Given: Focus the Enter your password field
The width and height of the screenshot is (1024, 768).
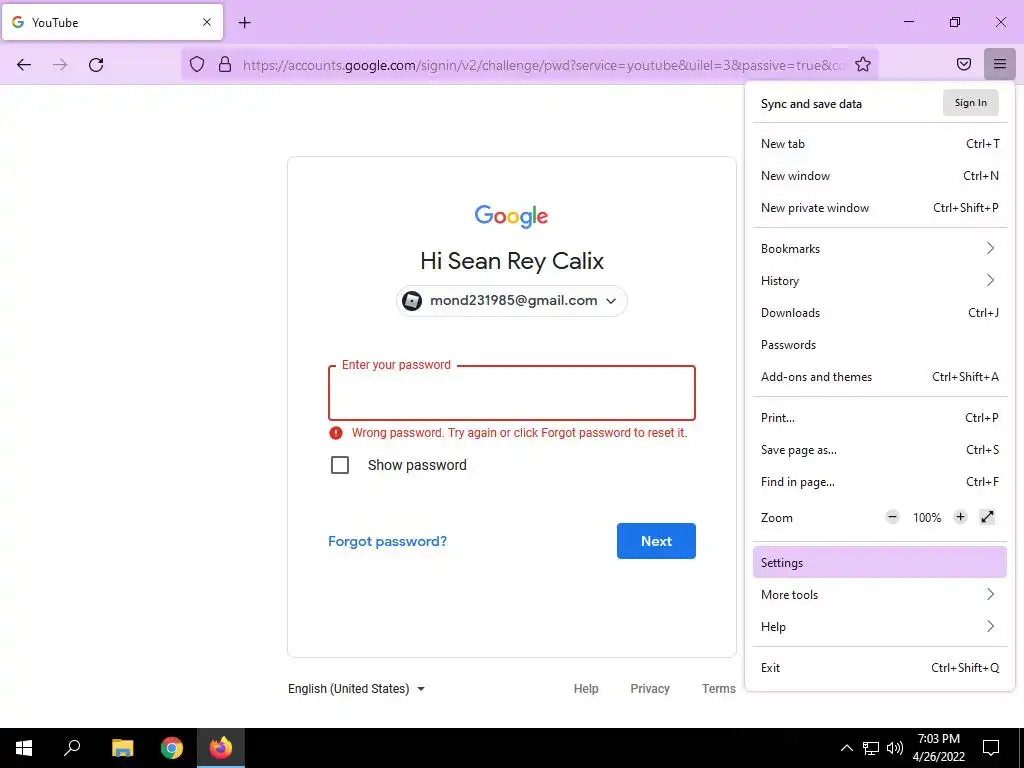Looking at the screenshot, I should tap(512, 392).
